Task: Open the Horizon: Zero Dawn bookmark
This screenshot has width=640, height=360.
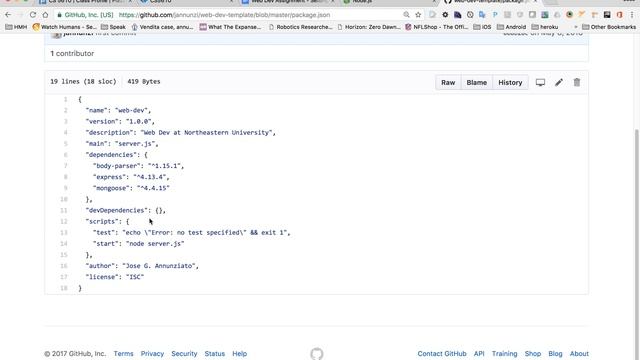Action: coord(369,27)
